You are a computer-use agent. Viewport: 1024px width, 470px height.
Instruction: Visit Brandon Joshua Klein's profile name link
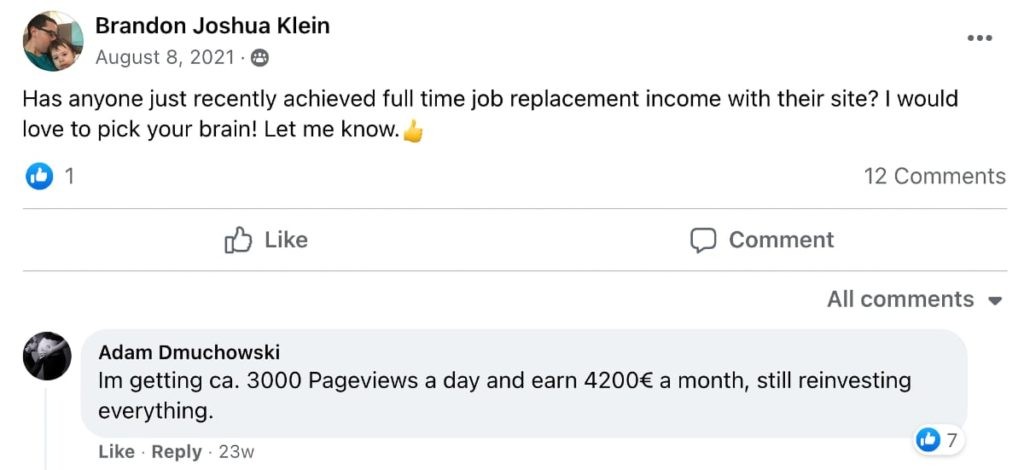(212, 27)
